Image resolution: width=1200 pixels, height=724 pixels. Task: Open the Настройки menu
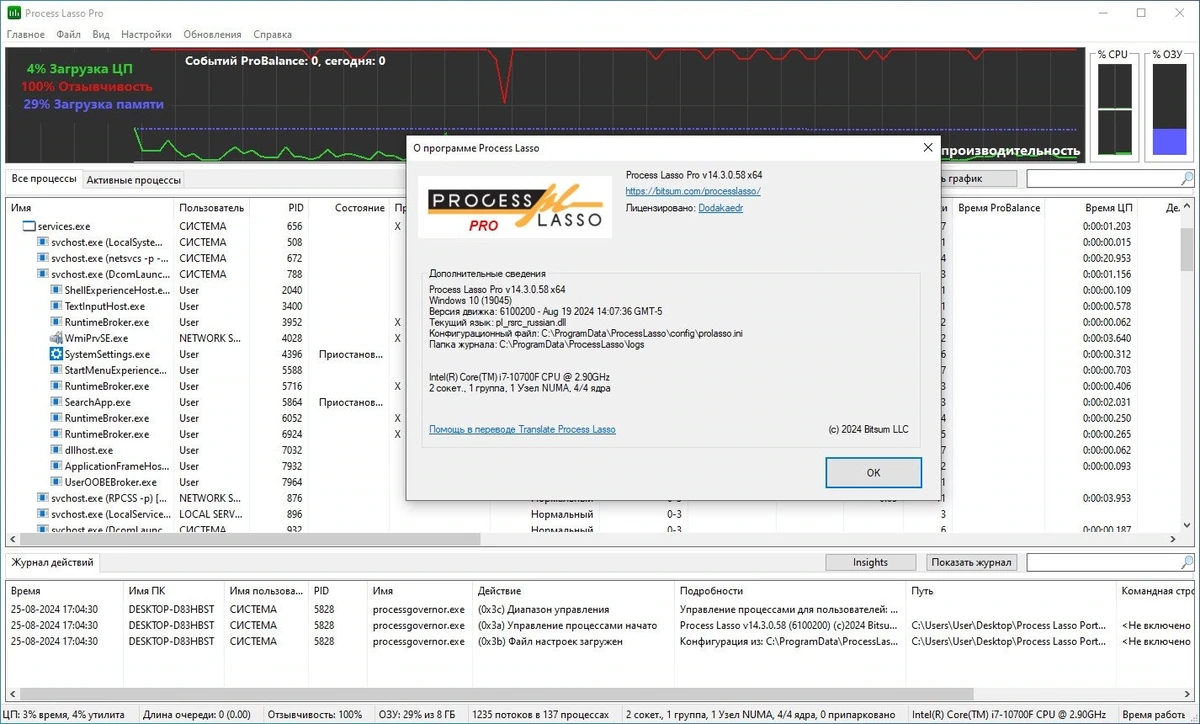tap(146, 34)
